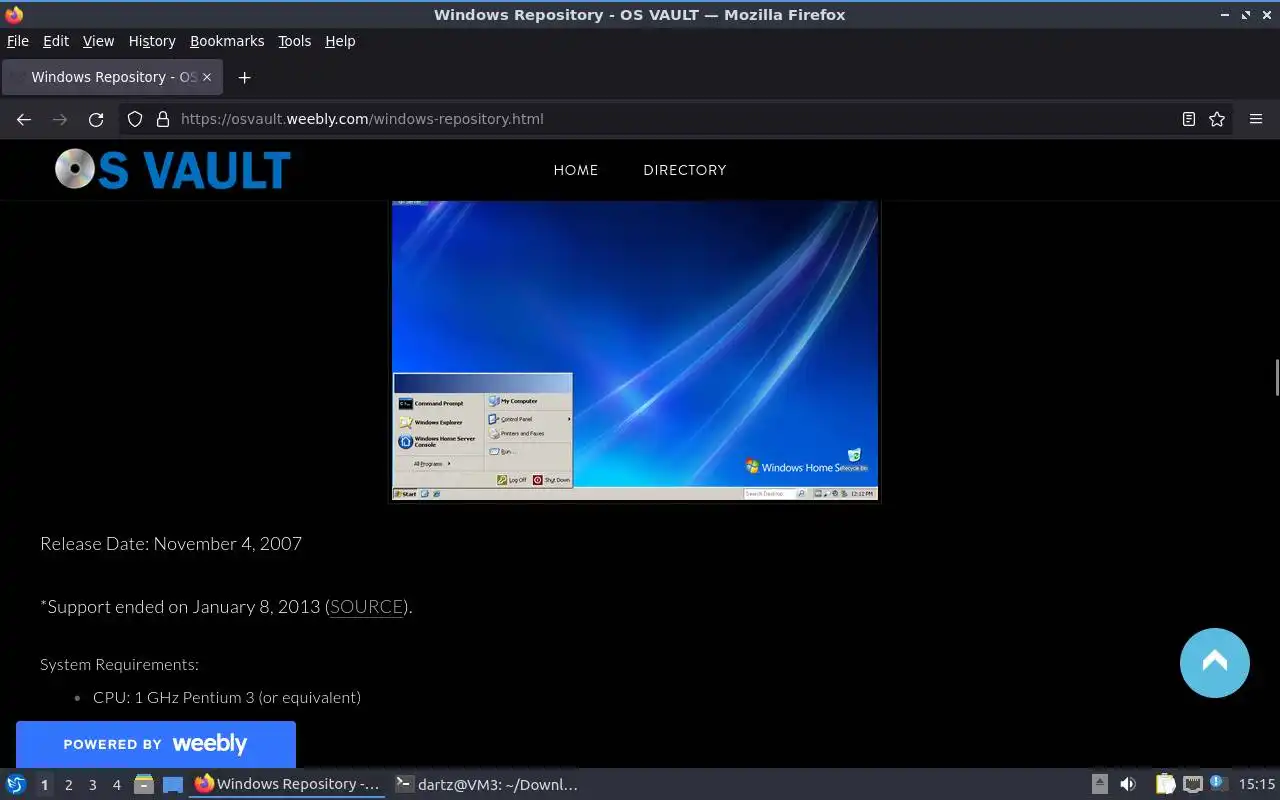Open the system start menu icon
This screenshot has height=800, width=1280.
coord(16,784)
